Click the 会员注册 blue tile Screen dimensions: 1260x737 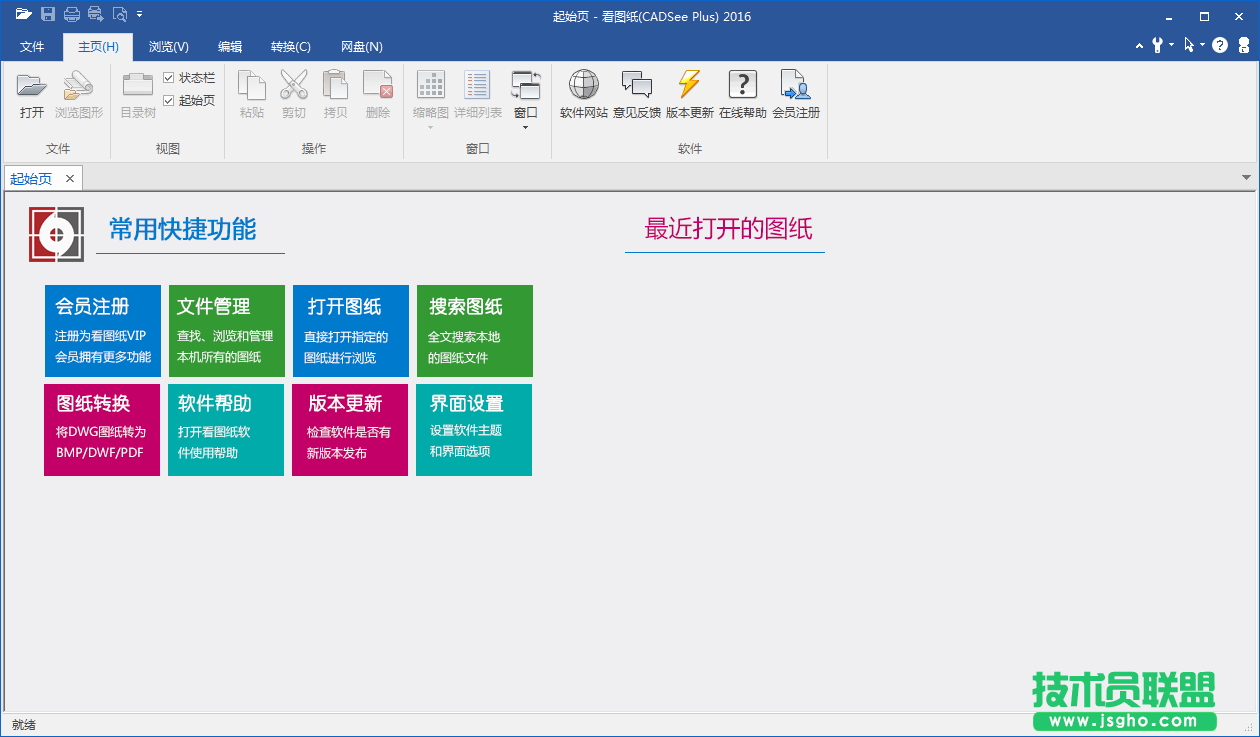(x=103, y=331)
